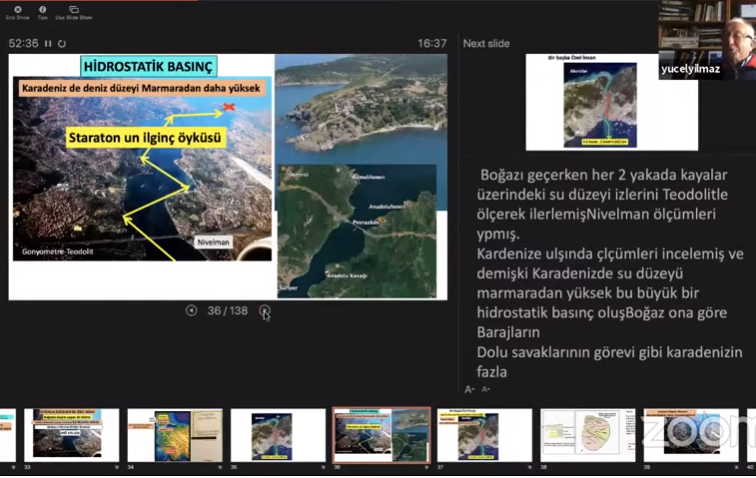Click the Use Slide Show icon
Image resolution: width=756 pixels, height=478 pixels.
click(x=73, y=10)
